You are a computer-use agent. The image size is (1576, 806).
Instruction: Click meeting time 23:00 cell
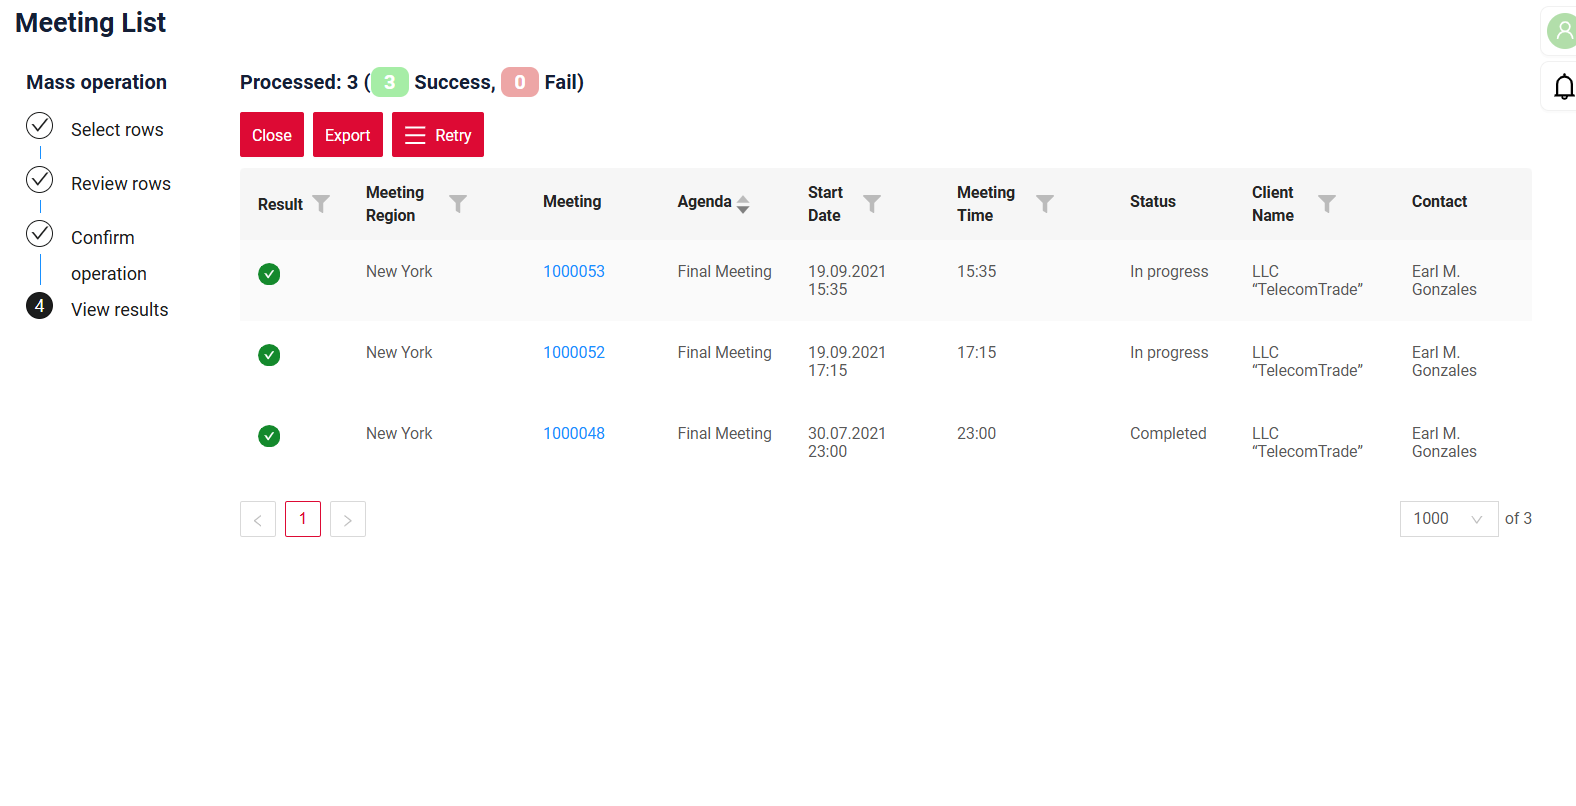point(977,434)
